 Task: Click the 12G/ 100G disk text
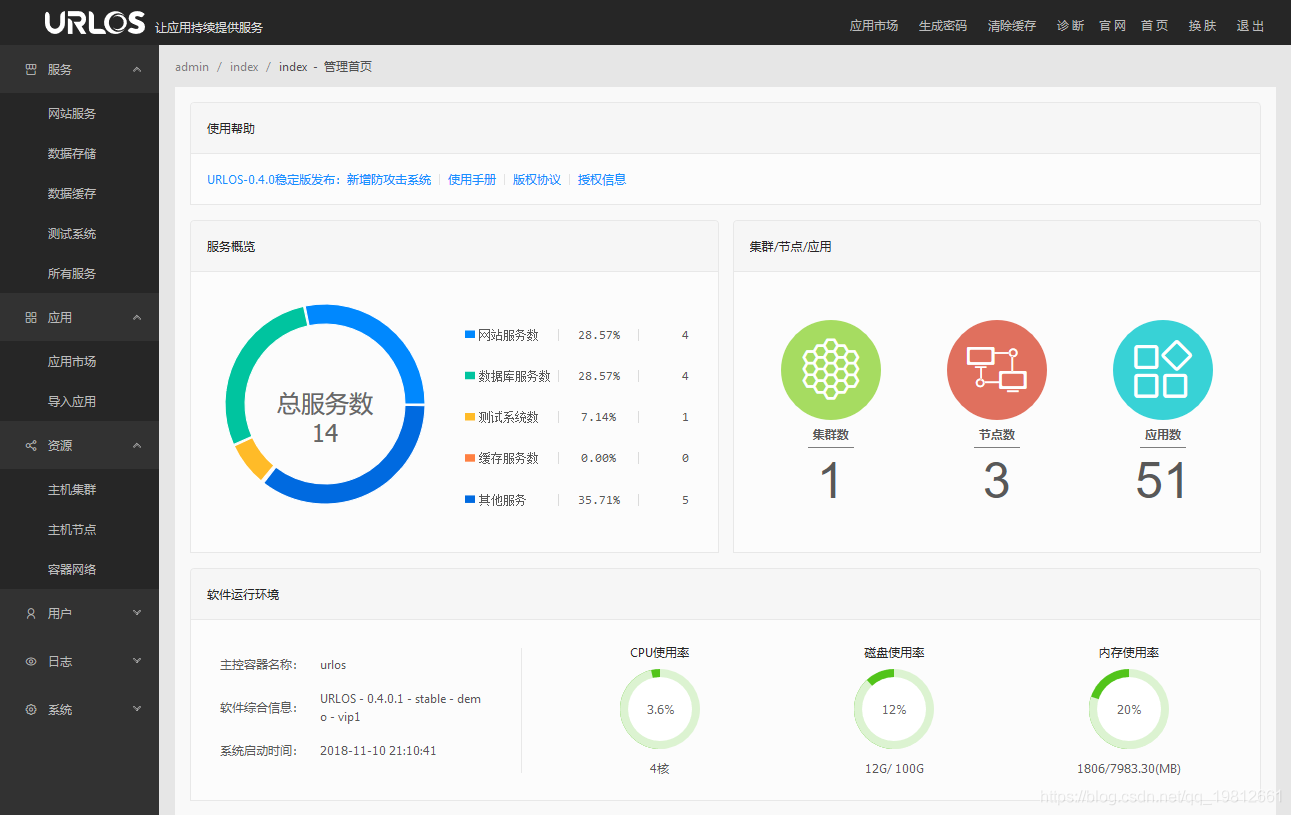(894, 769)
